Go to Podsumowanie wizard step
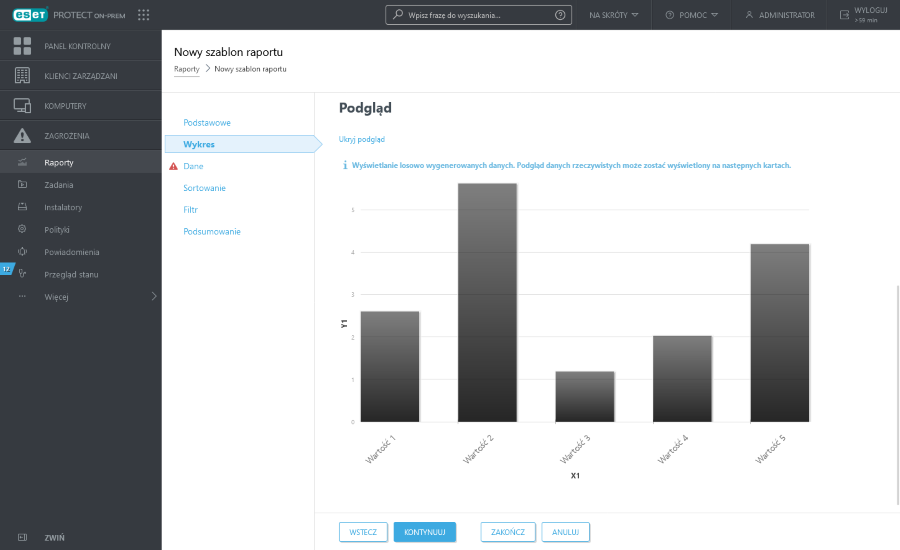 212,231
